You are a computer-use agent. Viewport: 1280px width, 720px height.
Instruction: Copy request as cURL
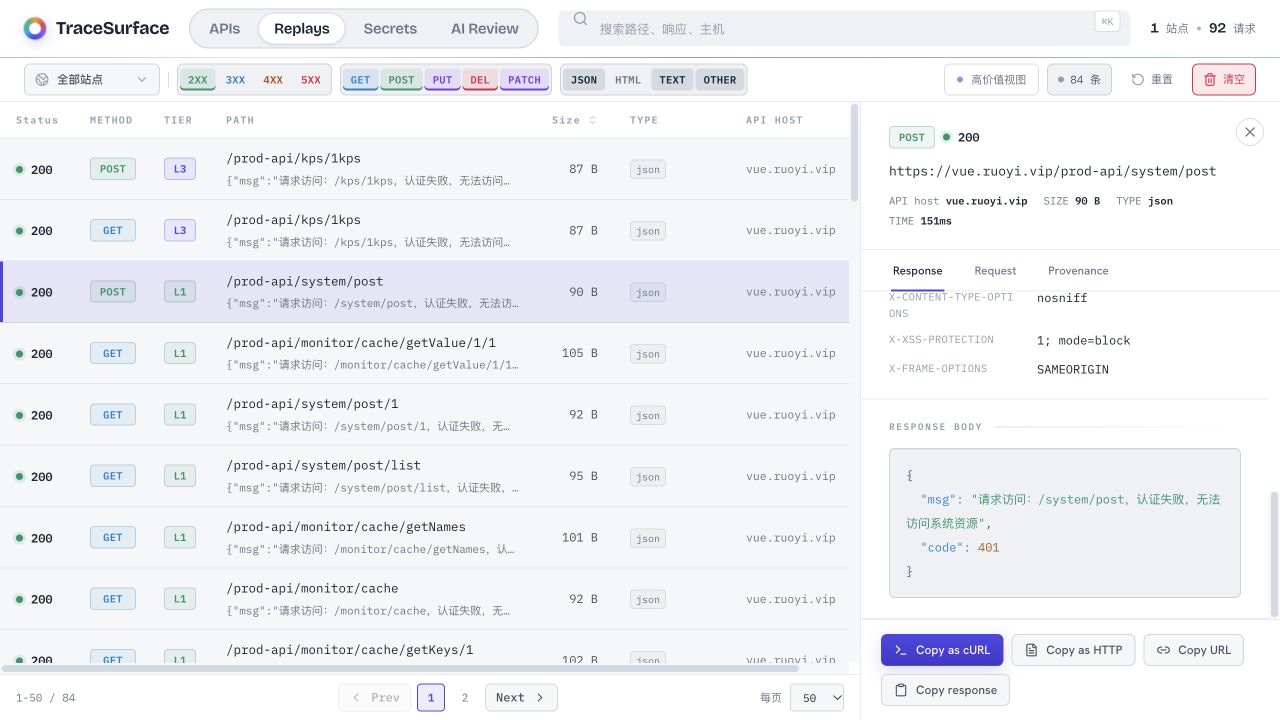click(x=942, y=650)
